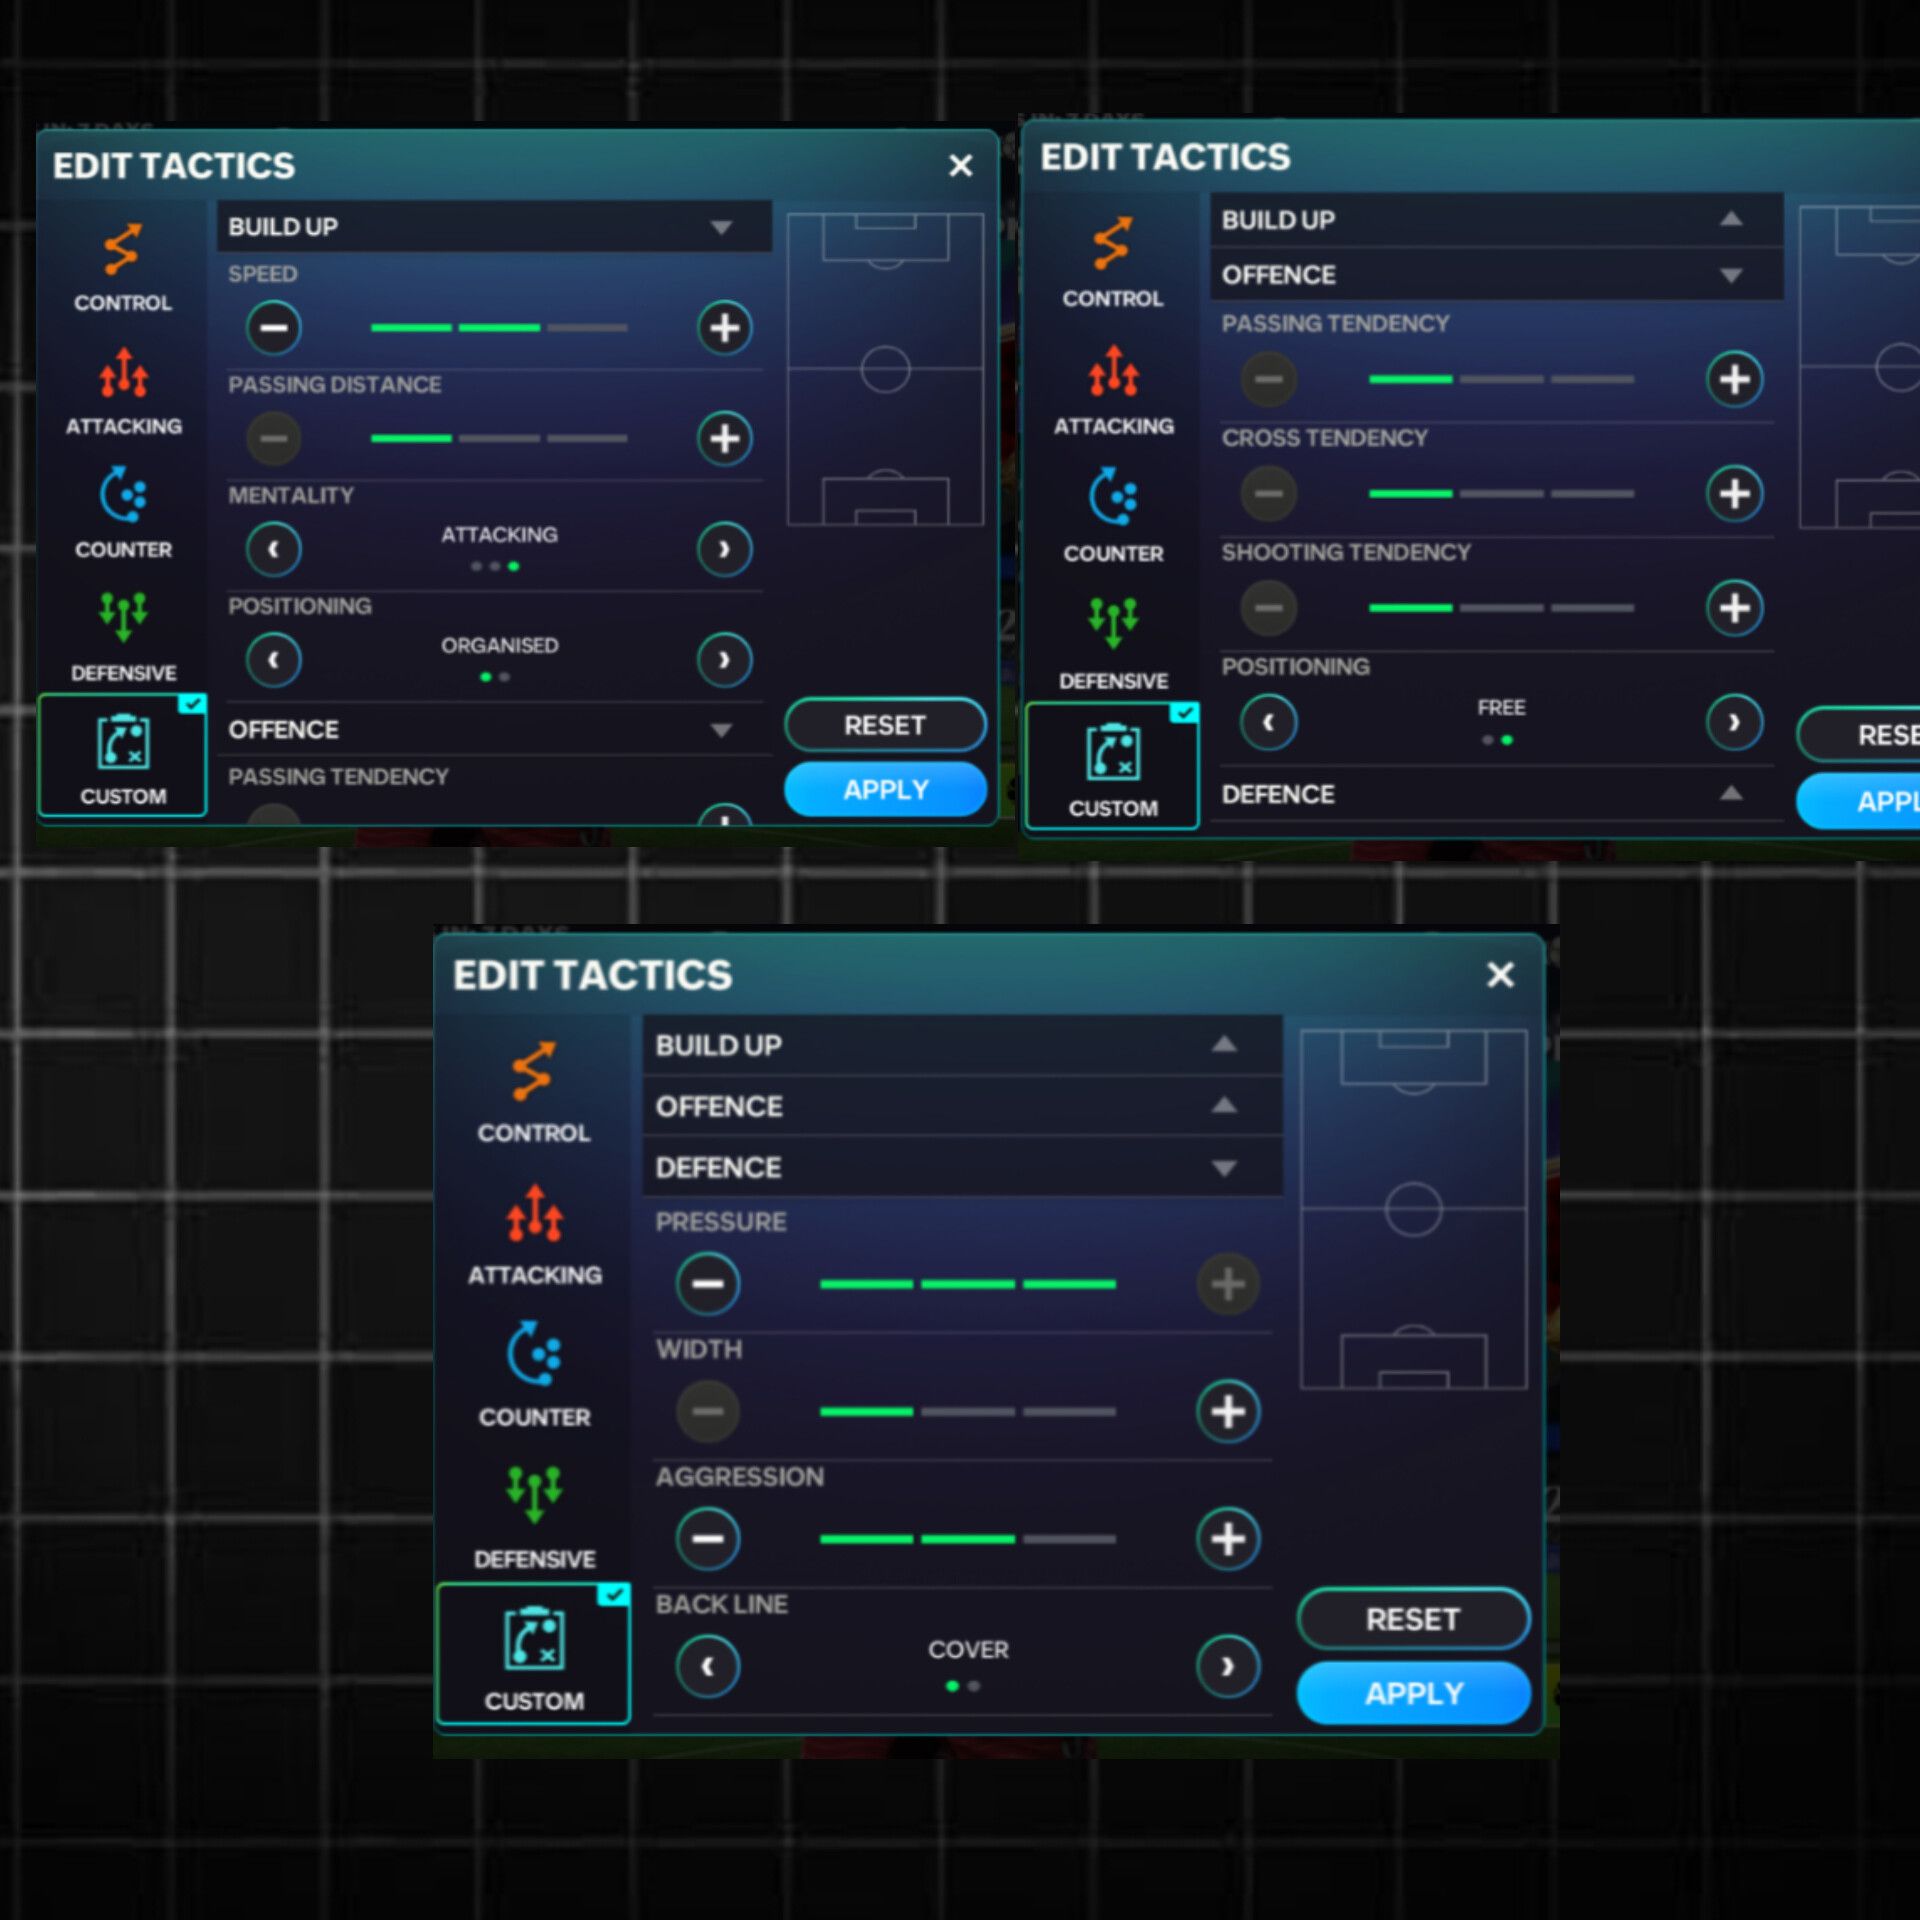
Task: Select Defensive preset in top-left Edit Tactics panel
Action: pos(123,637)
